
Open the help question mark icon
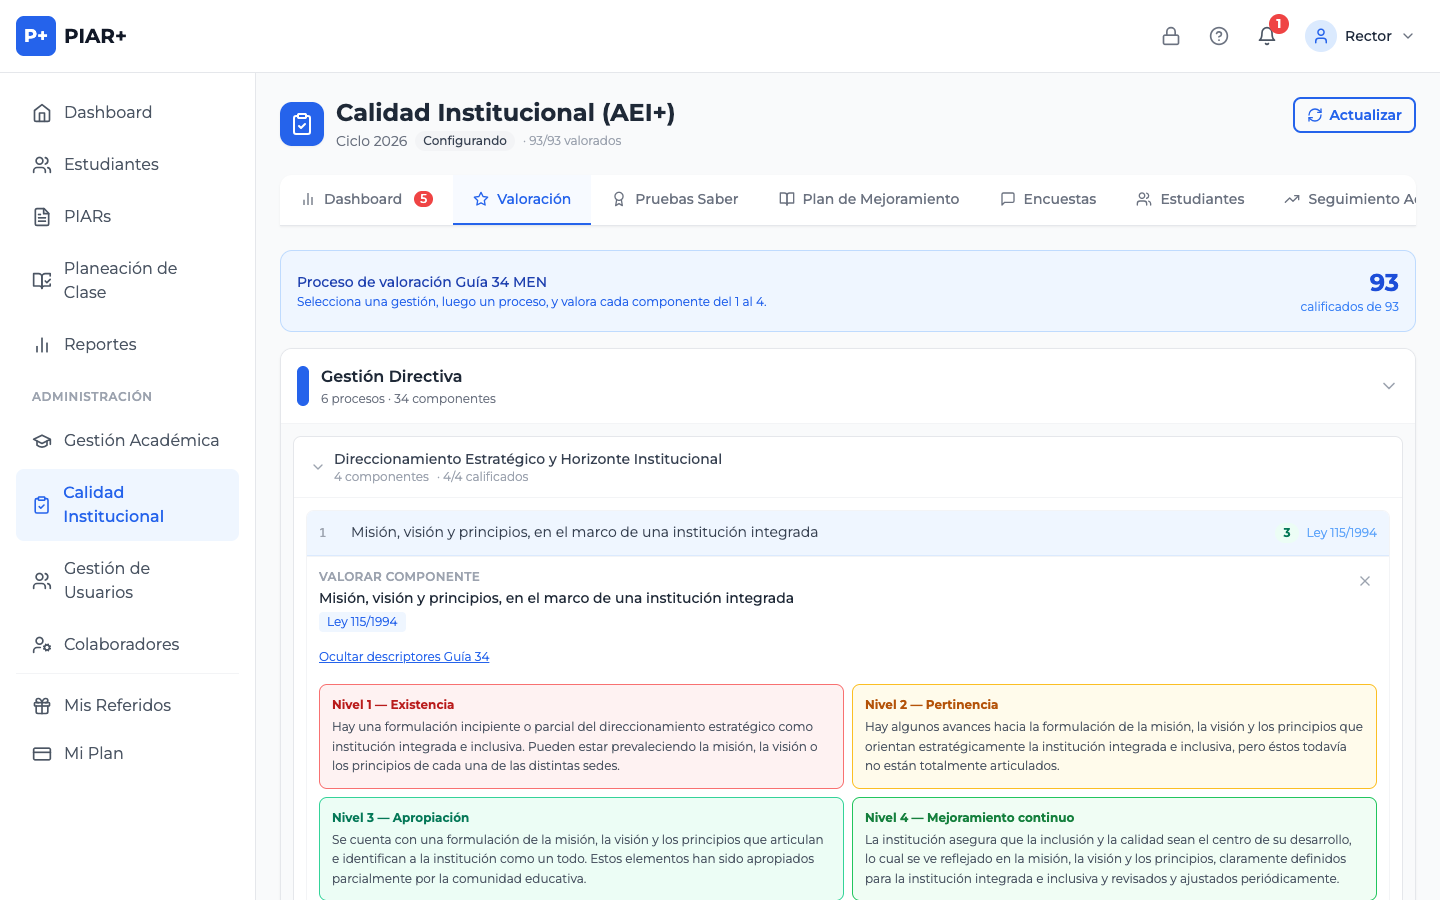pos(1219,36)
